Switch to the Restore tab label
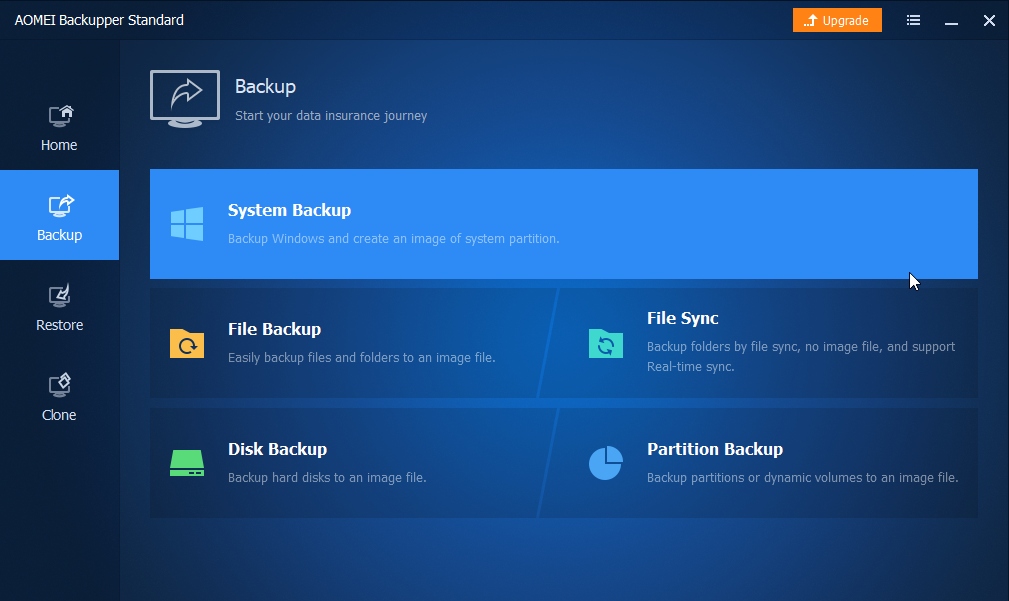The image size is (1009, 601). (60, 326)
